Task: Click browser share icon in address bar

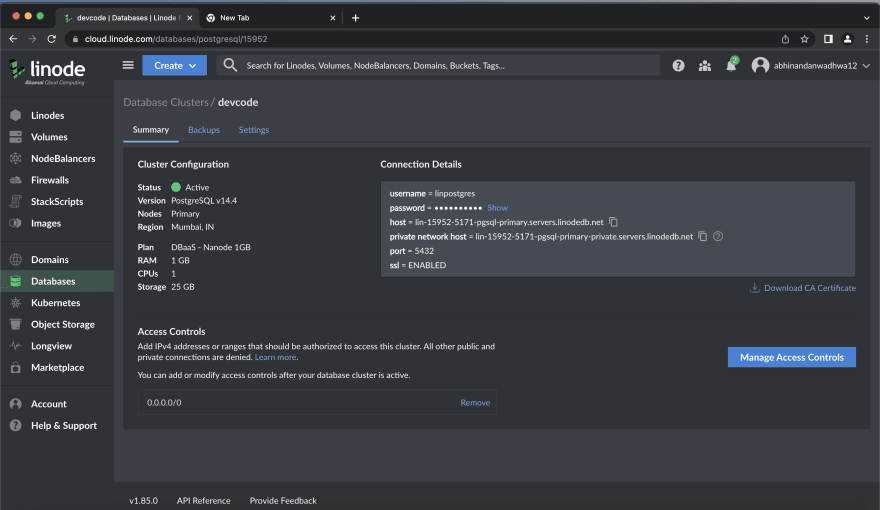Action: (785, 39)
